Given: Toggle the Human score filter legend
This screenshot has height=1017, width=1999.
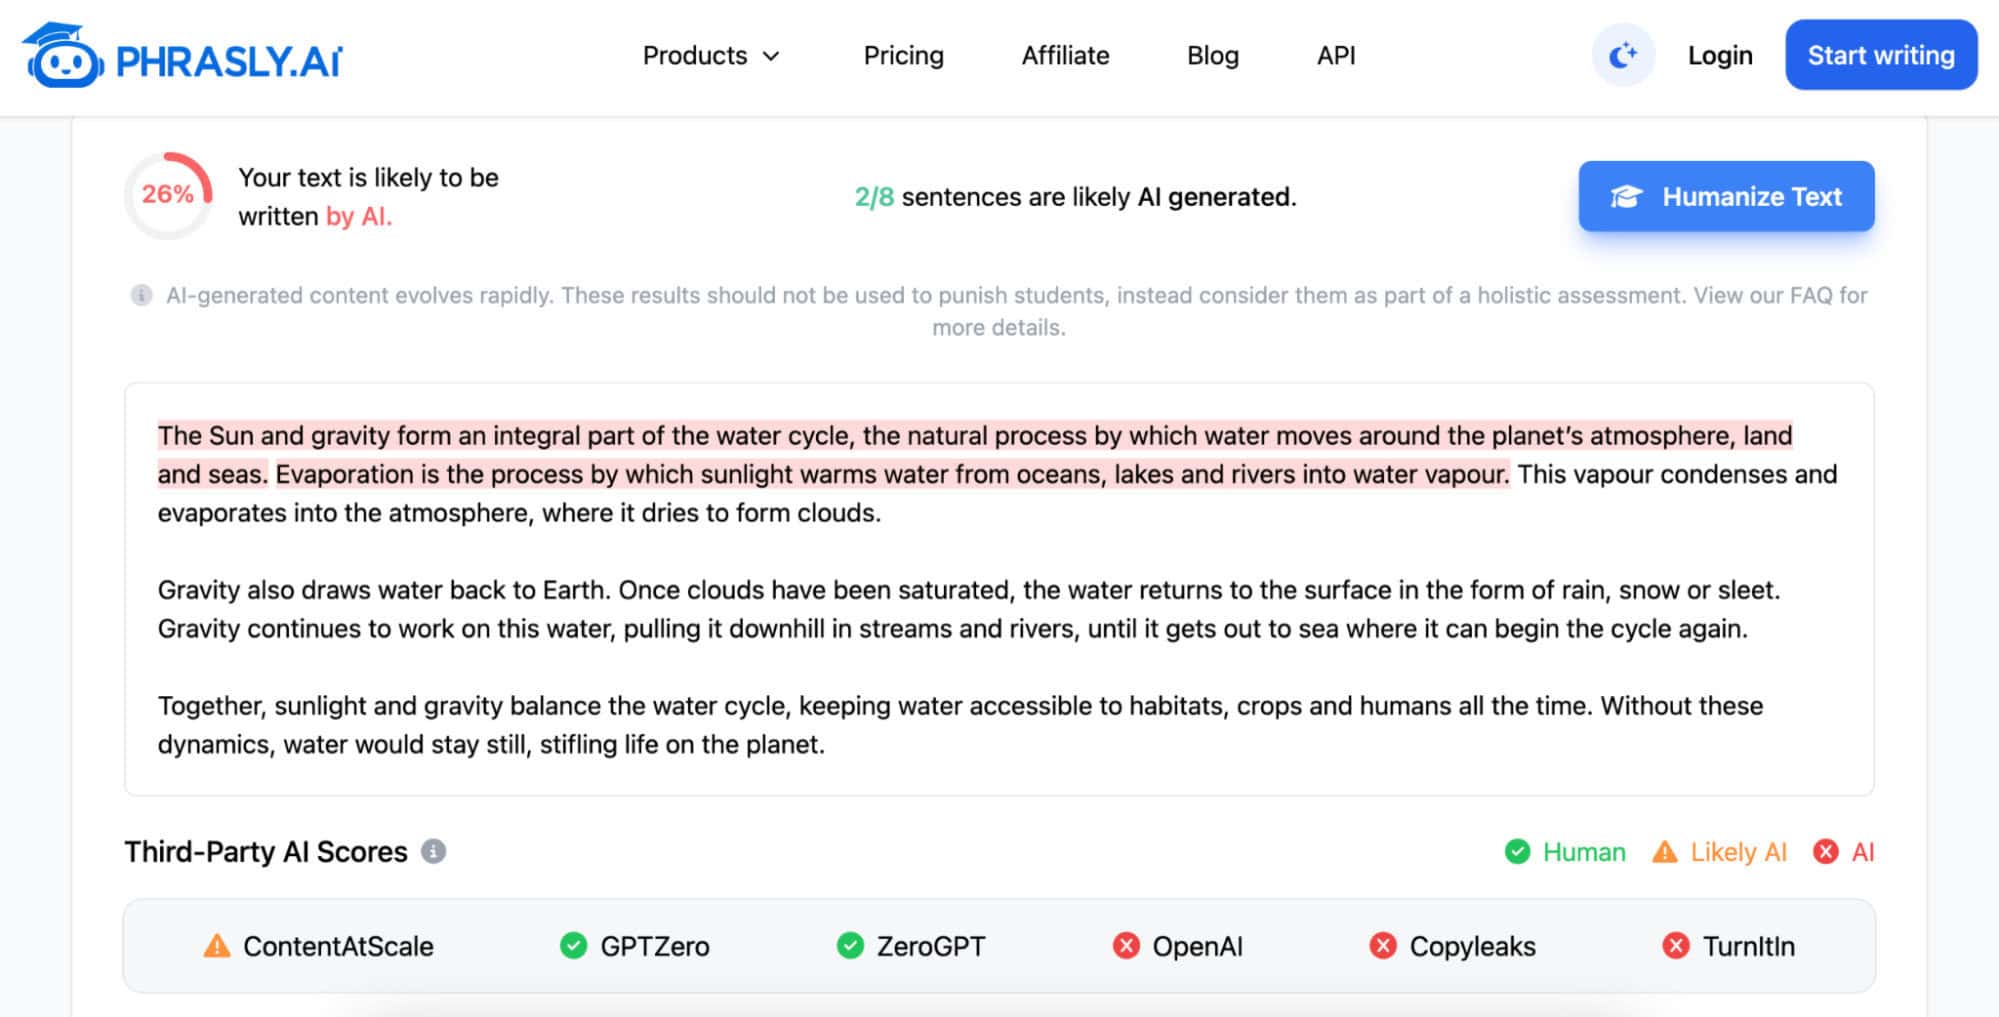Looking at the screenshot, I should point(1564,852).
